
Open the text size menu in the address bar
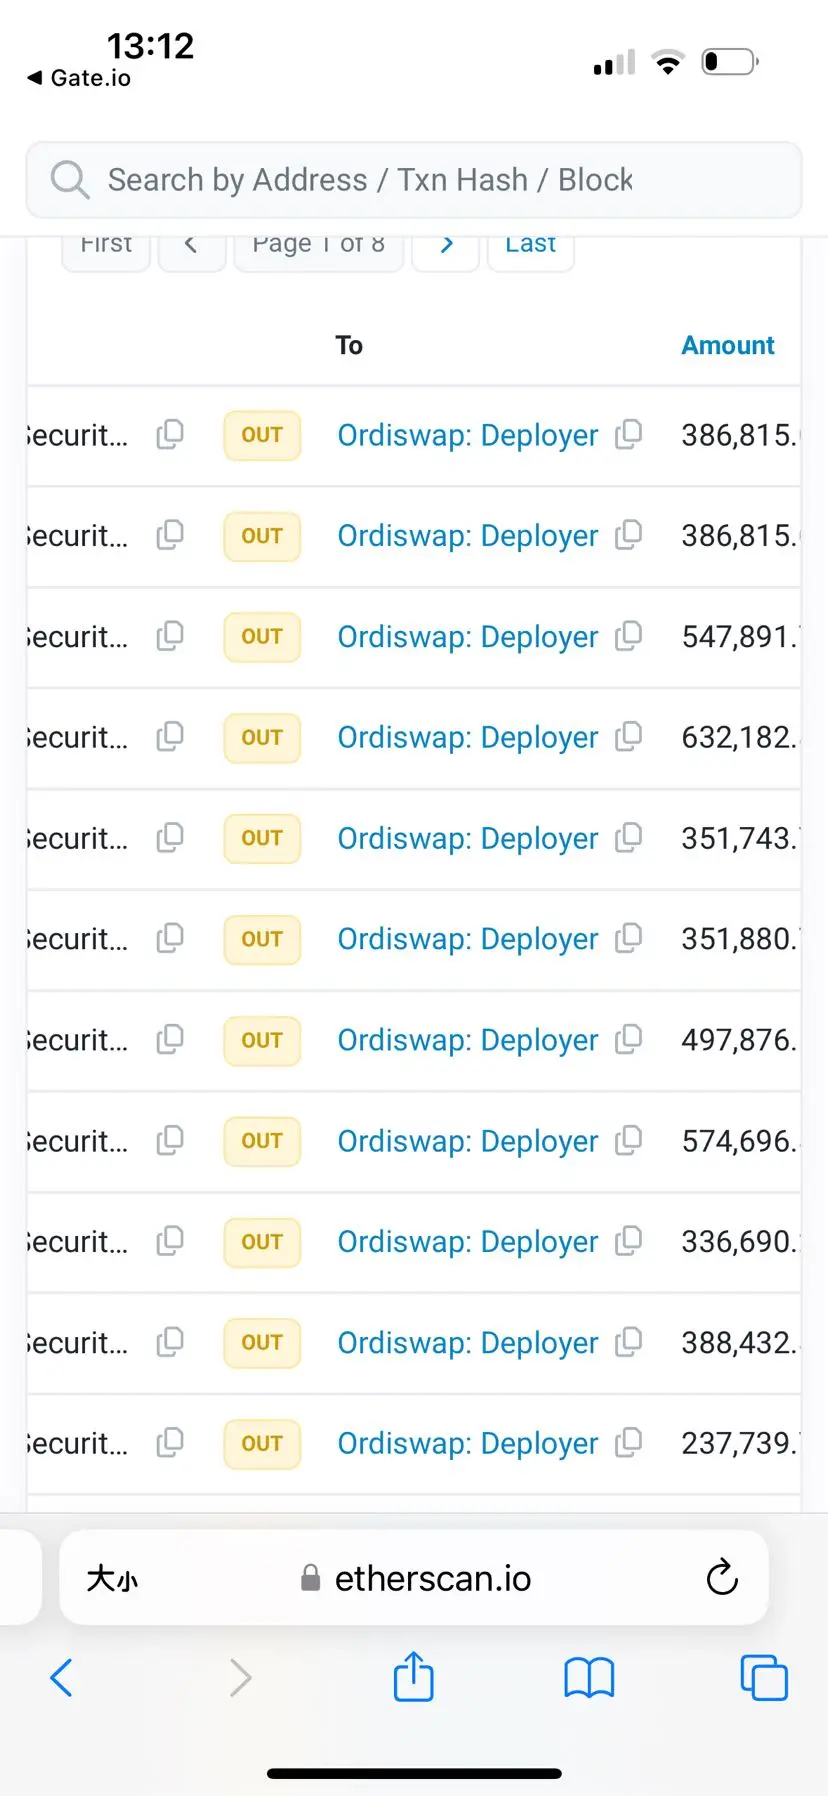(x=112, y=1578)
